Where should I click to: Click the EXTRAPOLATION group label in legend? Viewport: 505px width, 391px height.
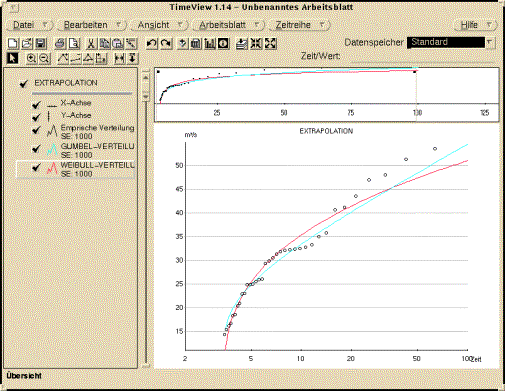coord(66,83)
